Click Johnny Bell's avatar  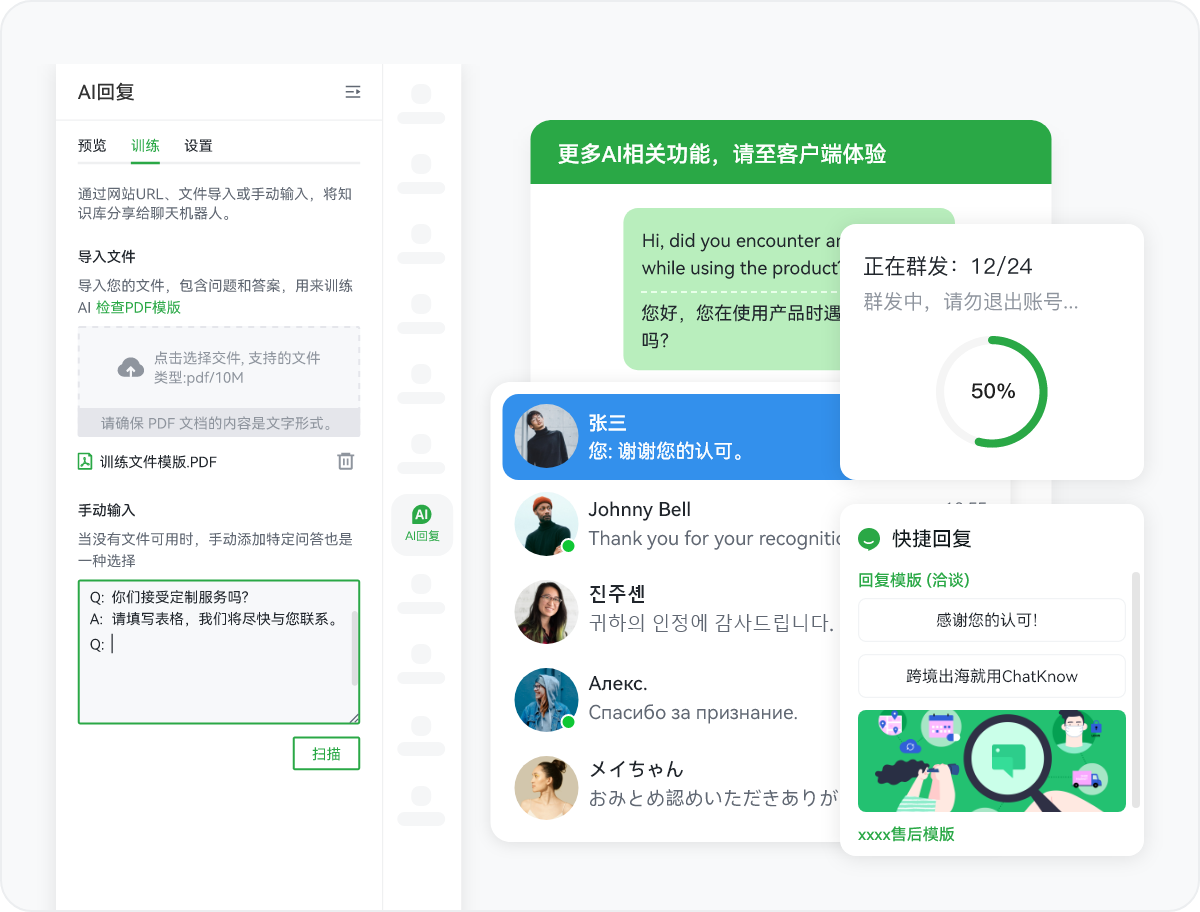(x=546, y=524)
